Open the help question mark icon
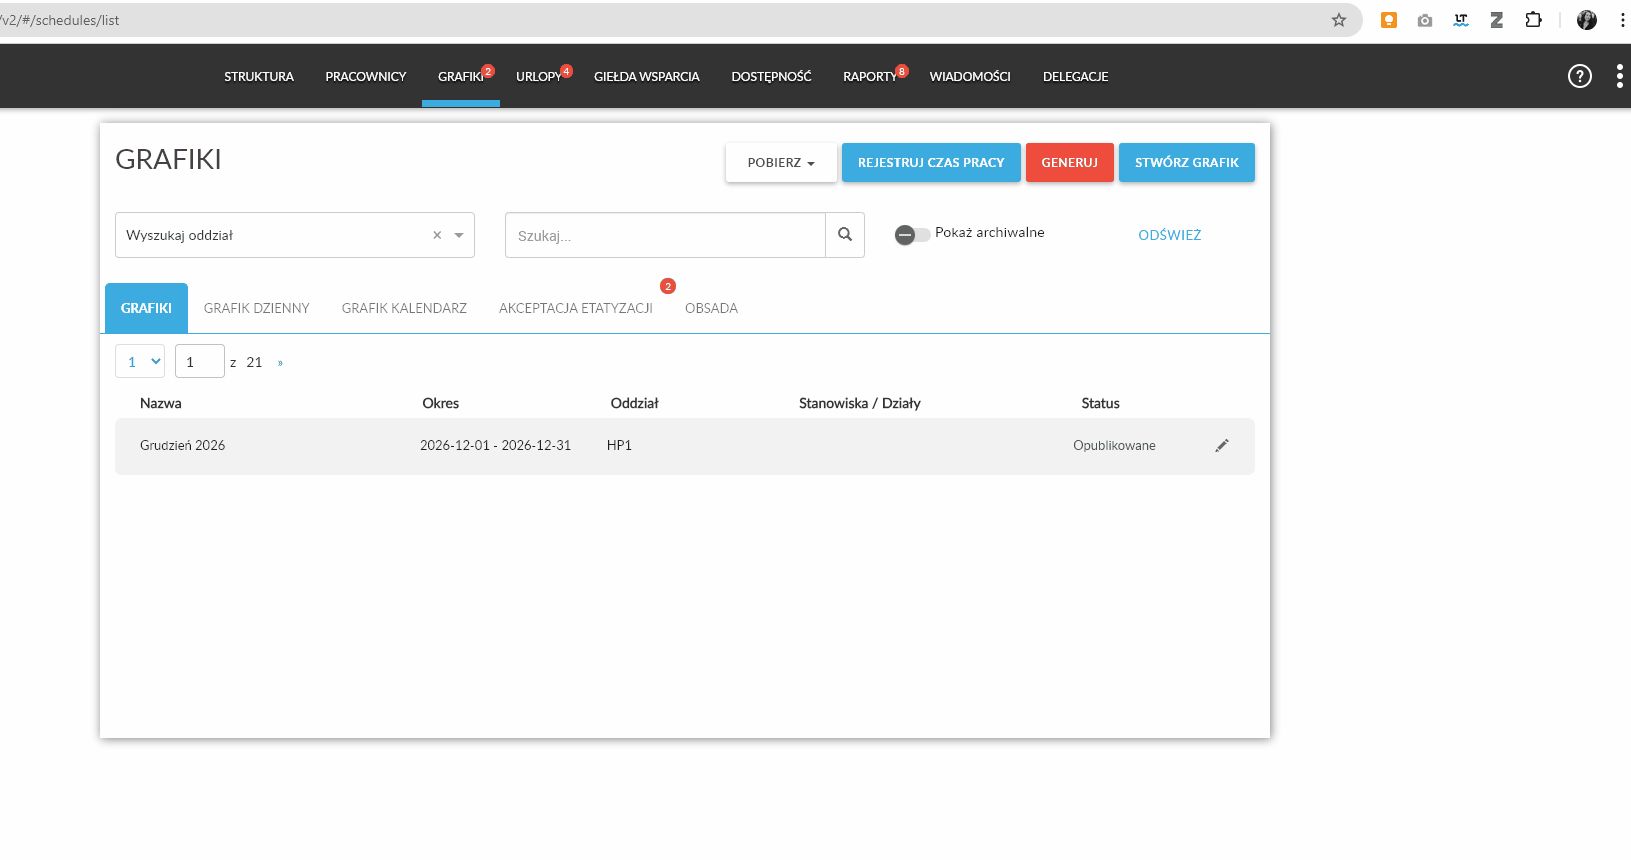 [x=1579, y=76]
